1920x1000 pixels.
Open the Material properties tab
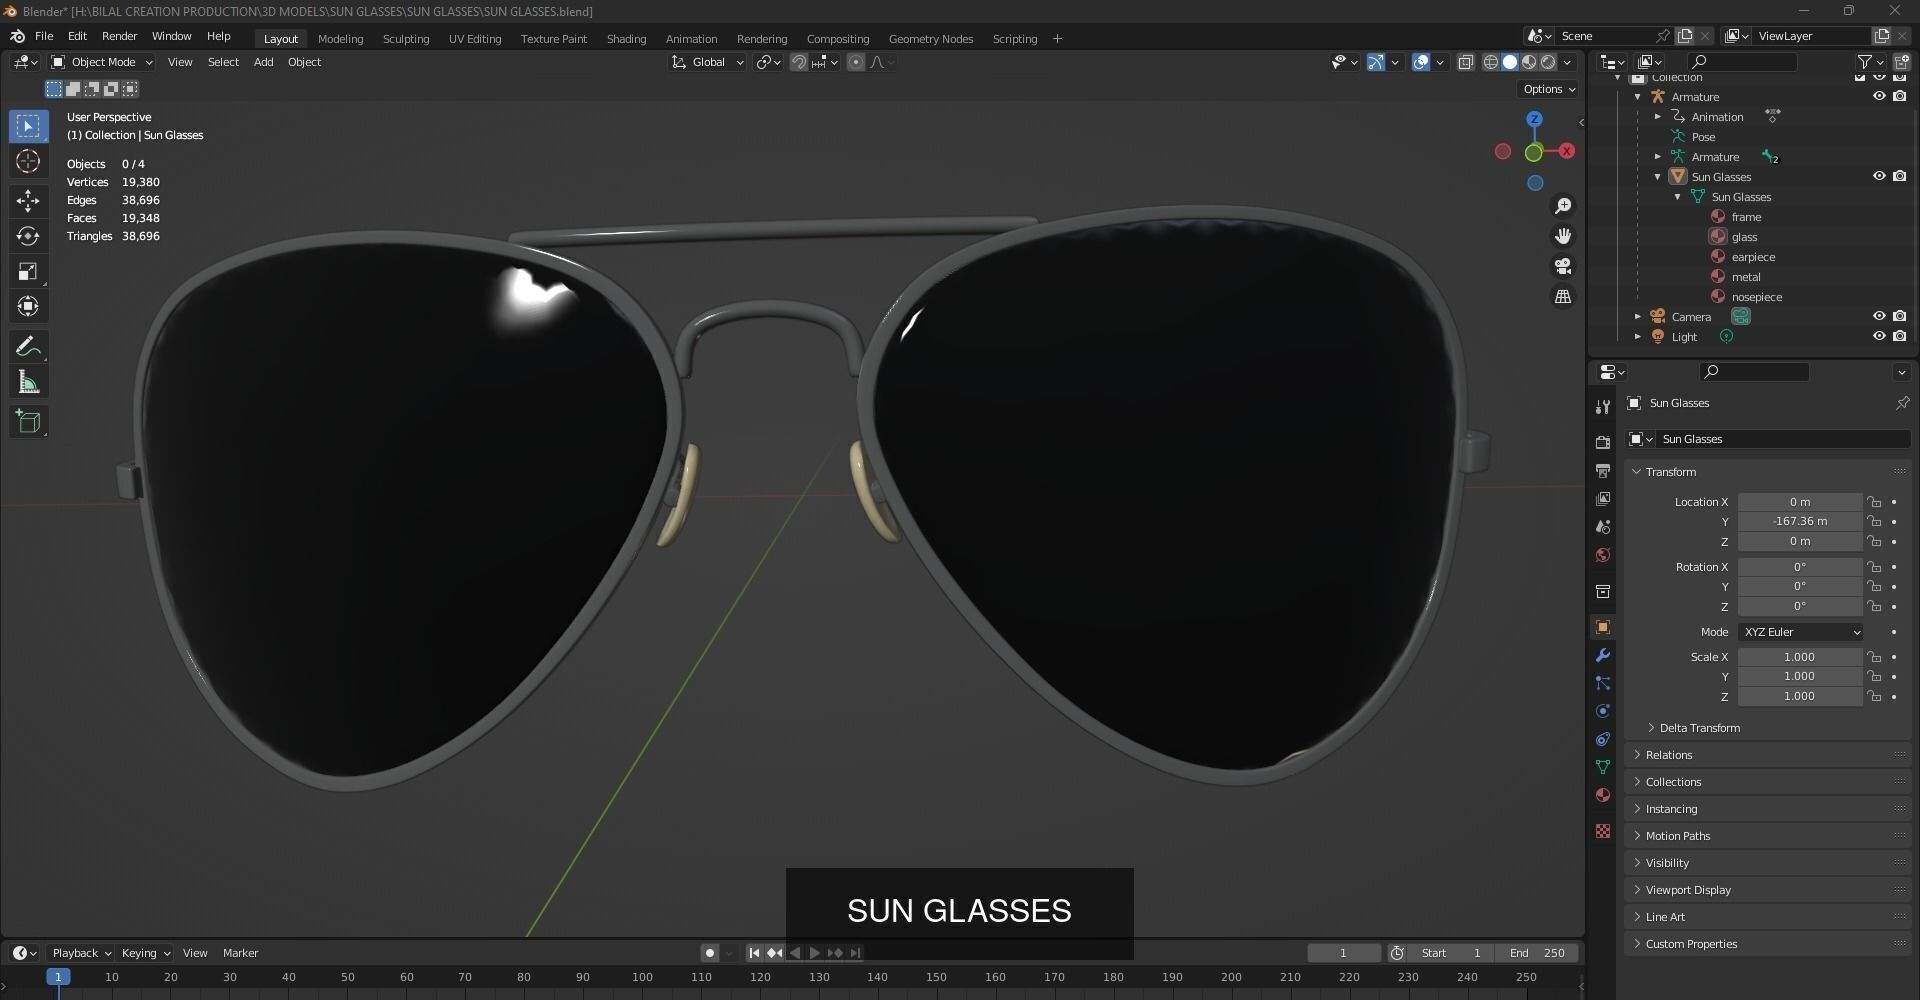click(x=1603, y=795)
